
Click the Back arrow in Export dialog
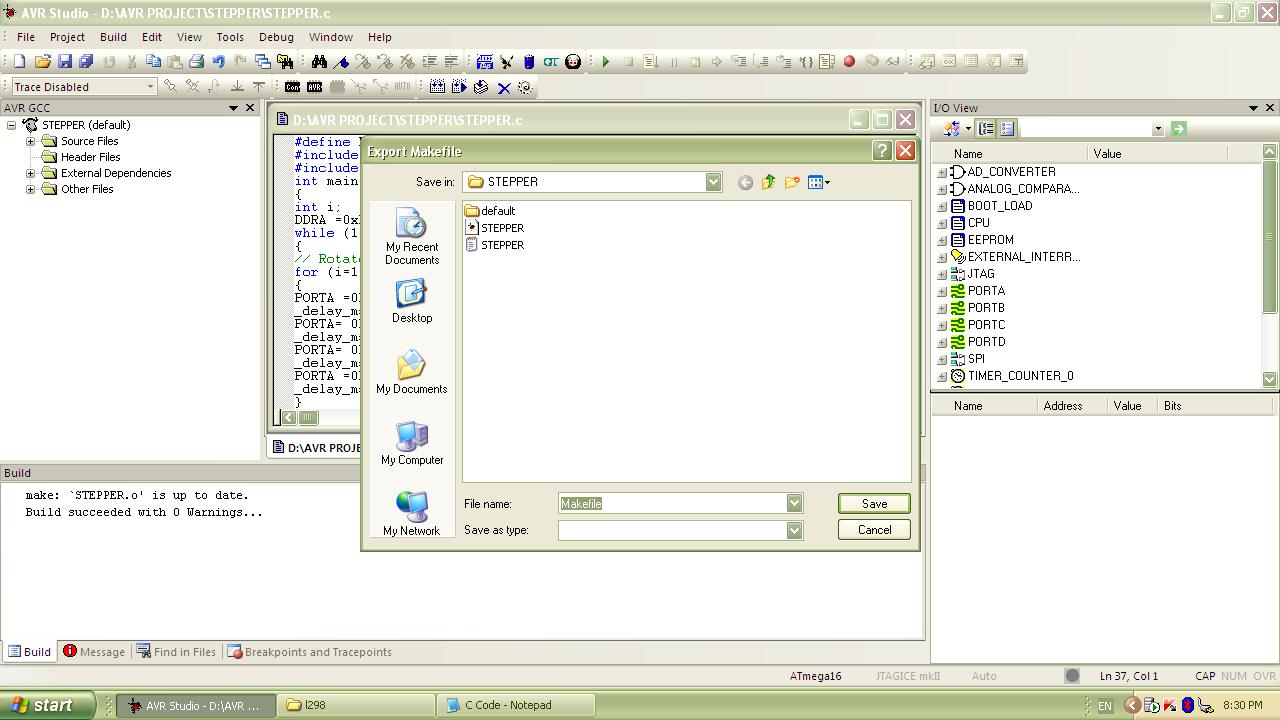tap(745, 182)
